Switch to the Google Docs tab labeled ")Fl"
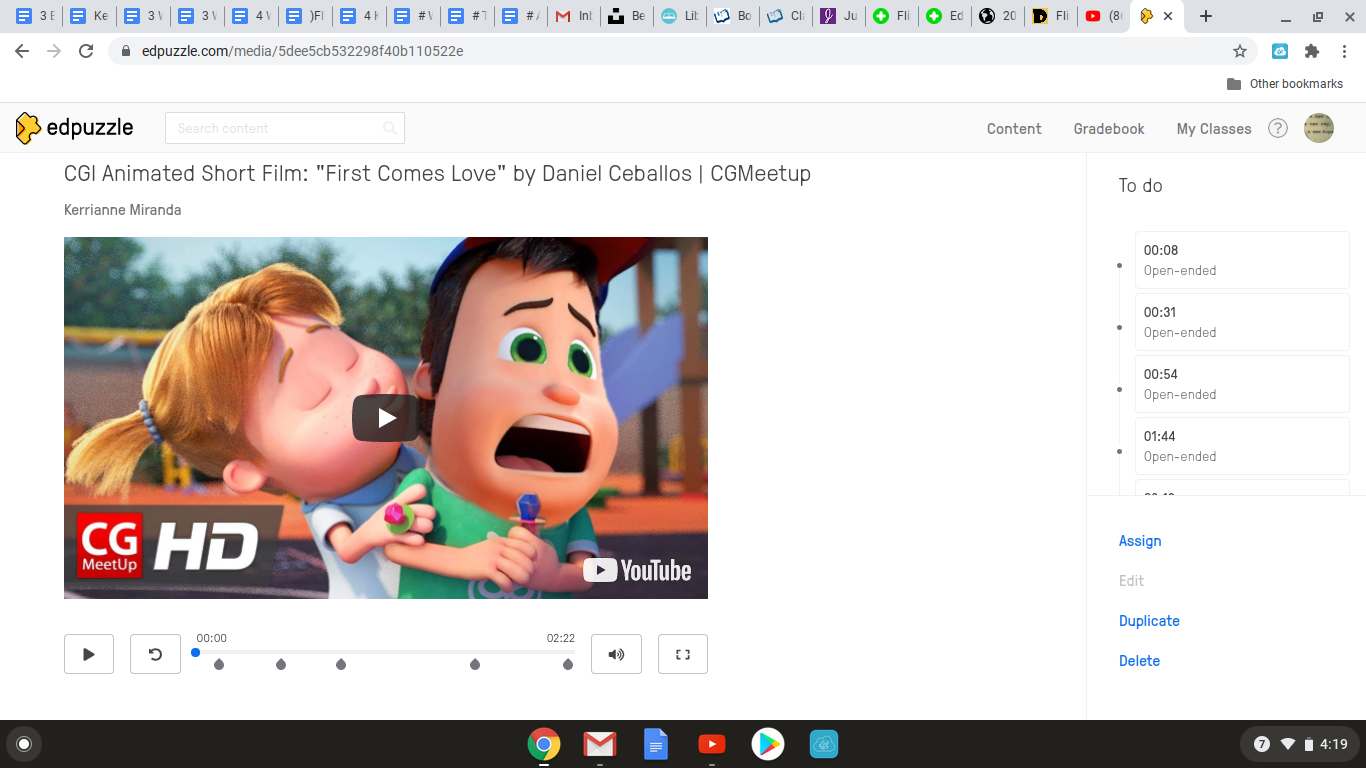The width and height of the screenshot is (1366, 768). tap(305, 16)
